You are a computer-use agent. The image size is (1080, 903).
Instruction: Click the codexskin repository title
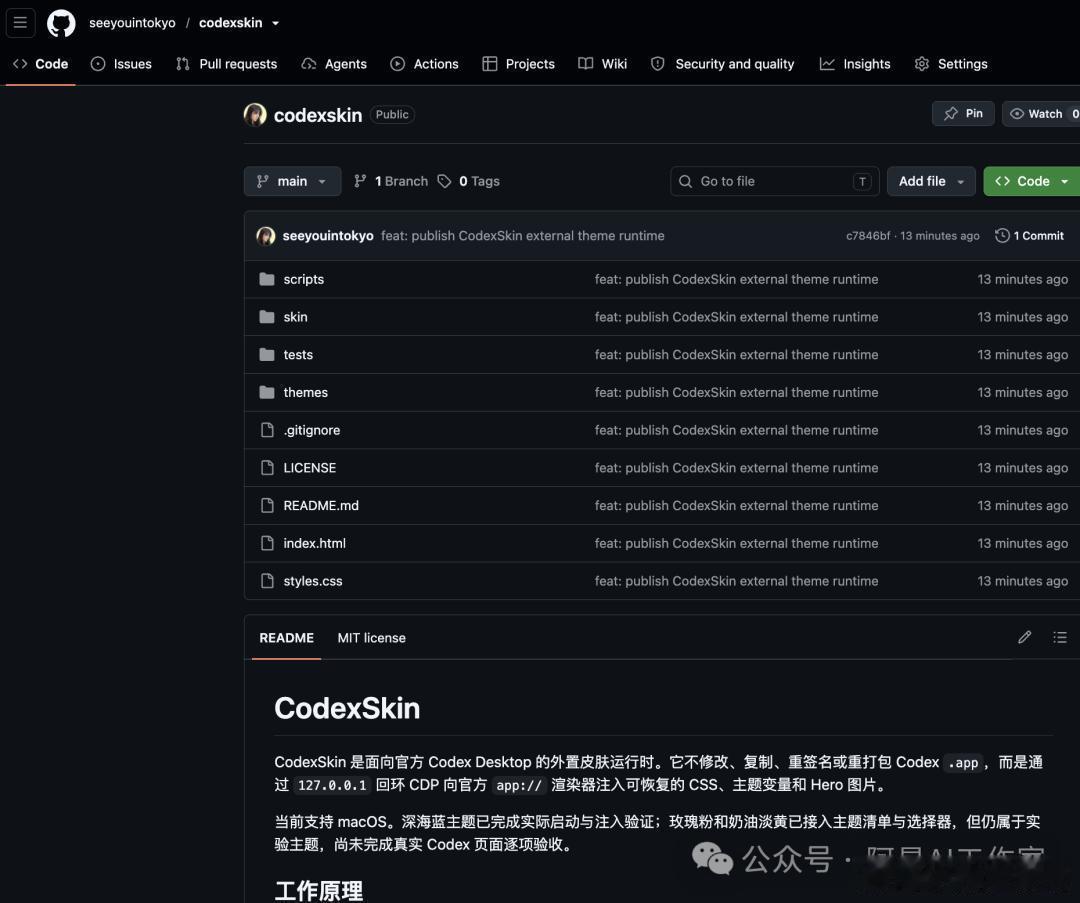[318, 115]
